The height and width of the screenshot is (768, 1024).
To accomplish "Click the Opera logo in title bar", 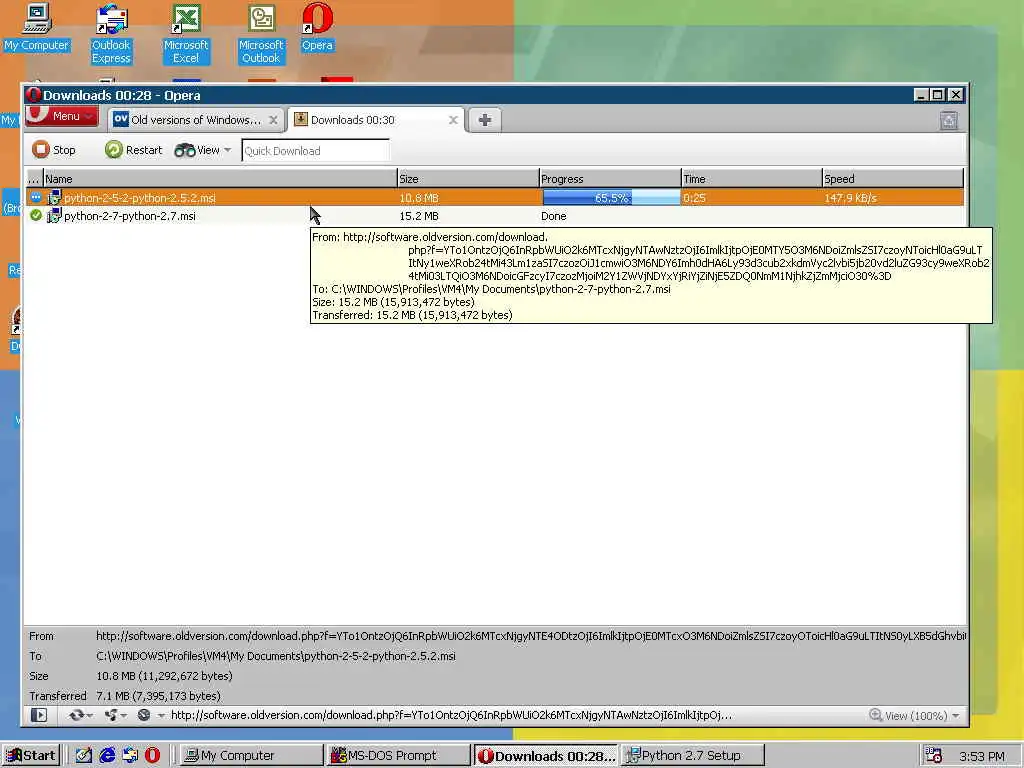I will point(33,95).
